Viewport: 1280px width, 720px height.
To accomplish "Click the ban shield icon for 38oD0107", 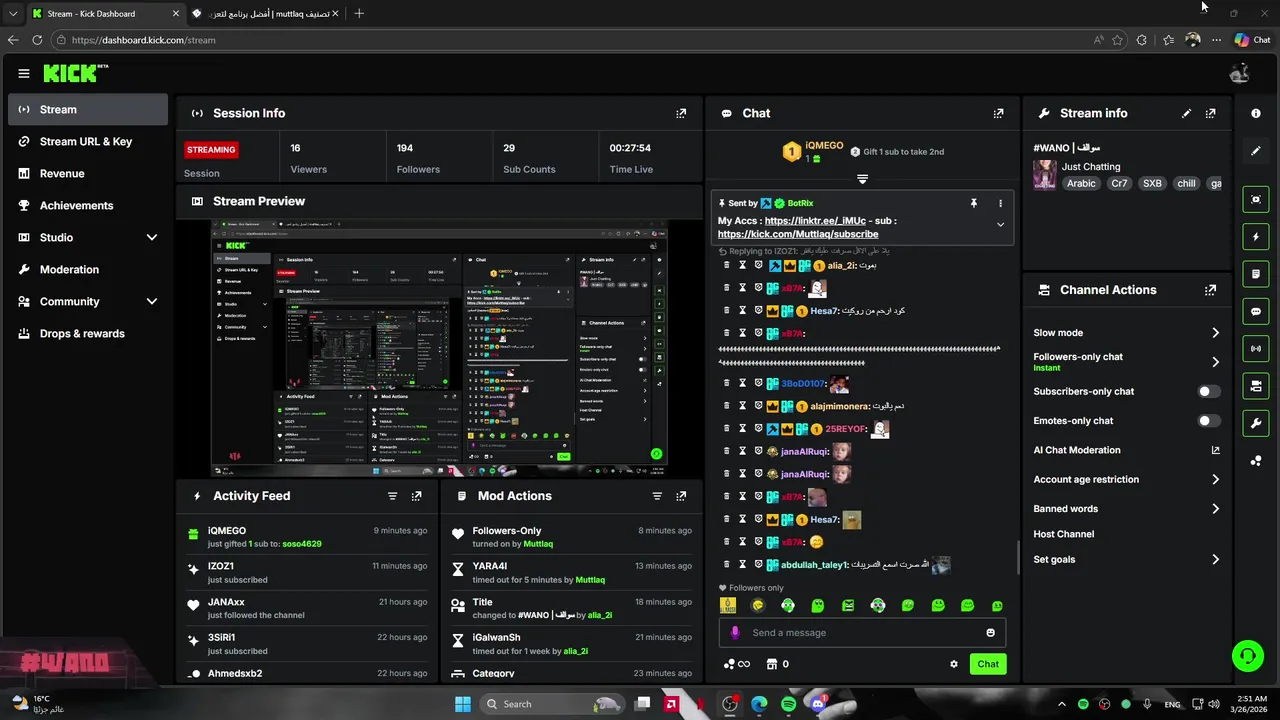I will [758, 384].
